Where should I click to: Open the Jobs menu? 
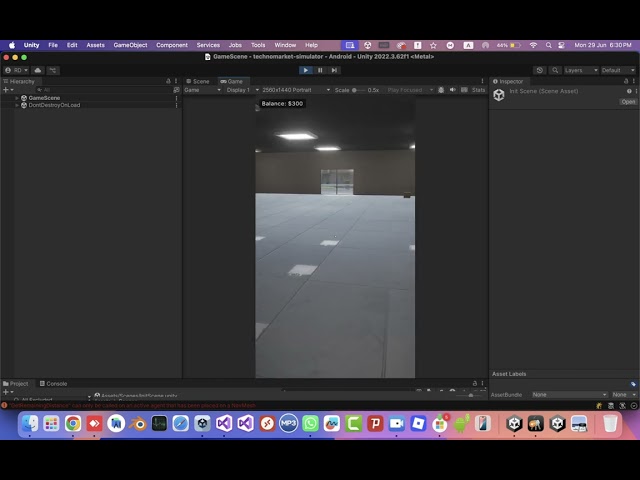click(235, 45)
